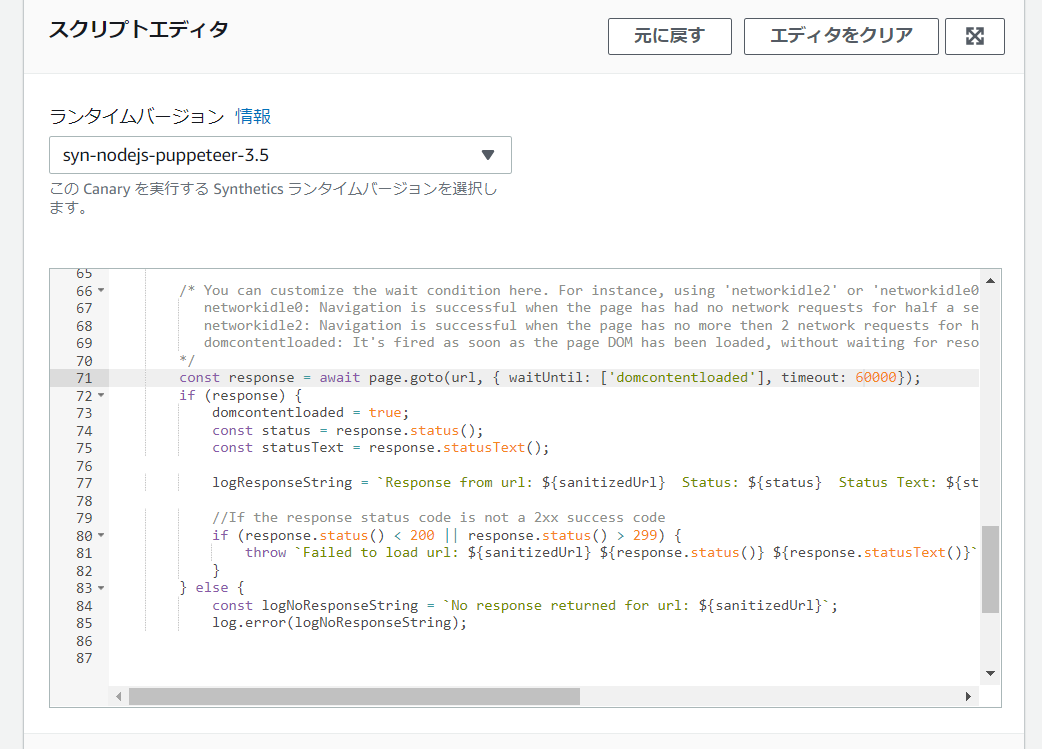Screen dimensions: 1042x749
Task: Click the horizontal scrollbar left arrow
Action: [x=119, y=696]
